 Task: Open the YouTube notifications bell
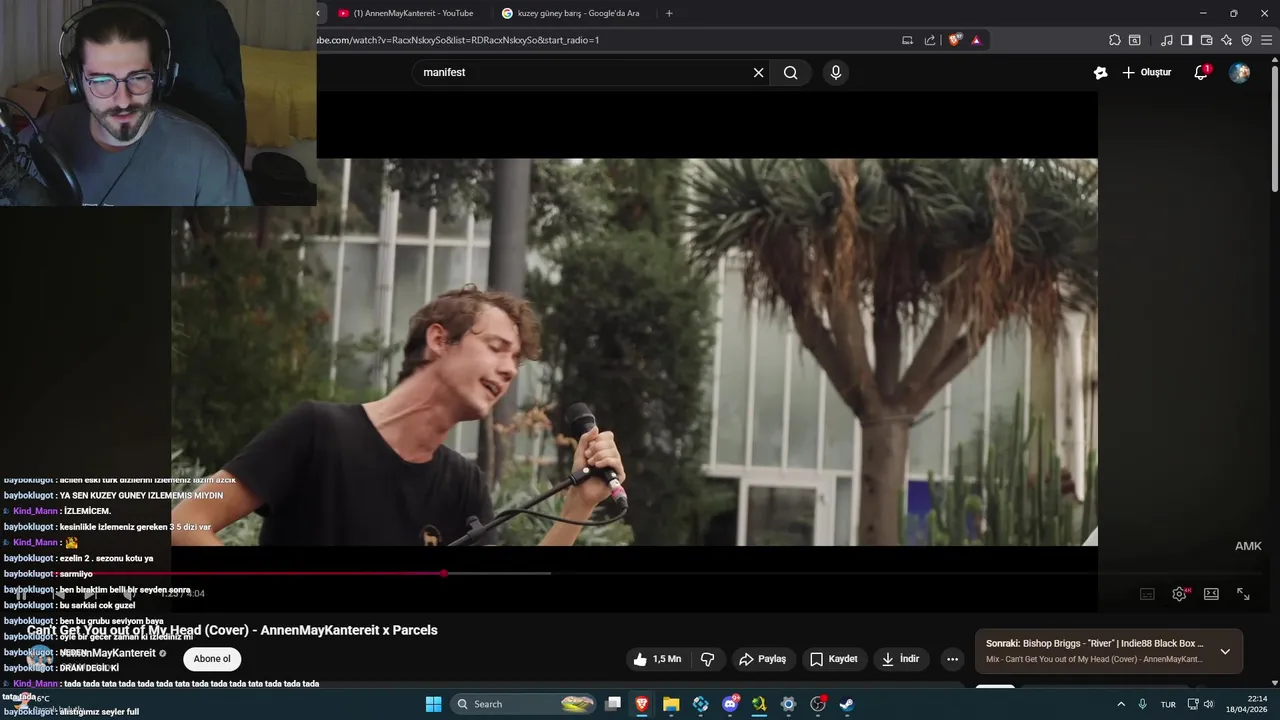coord(1201,72)
